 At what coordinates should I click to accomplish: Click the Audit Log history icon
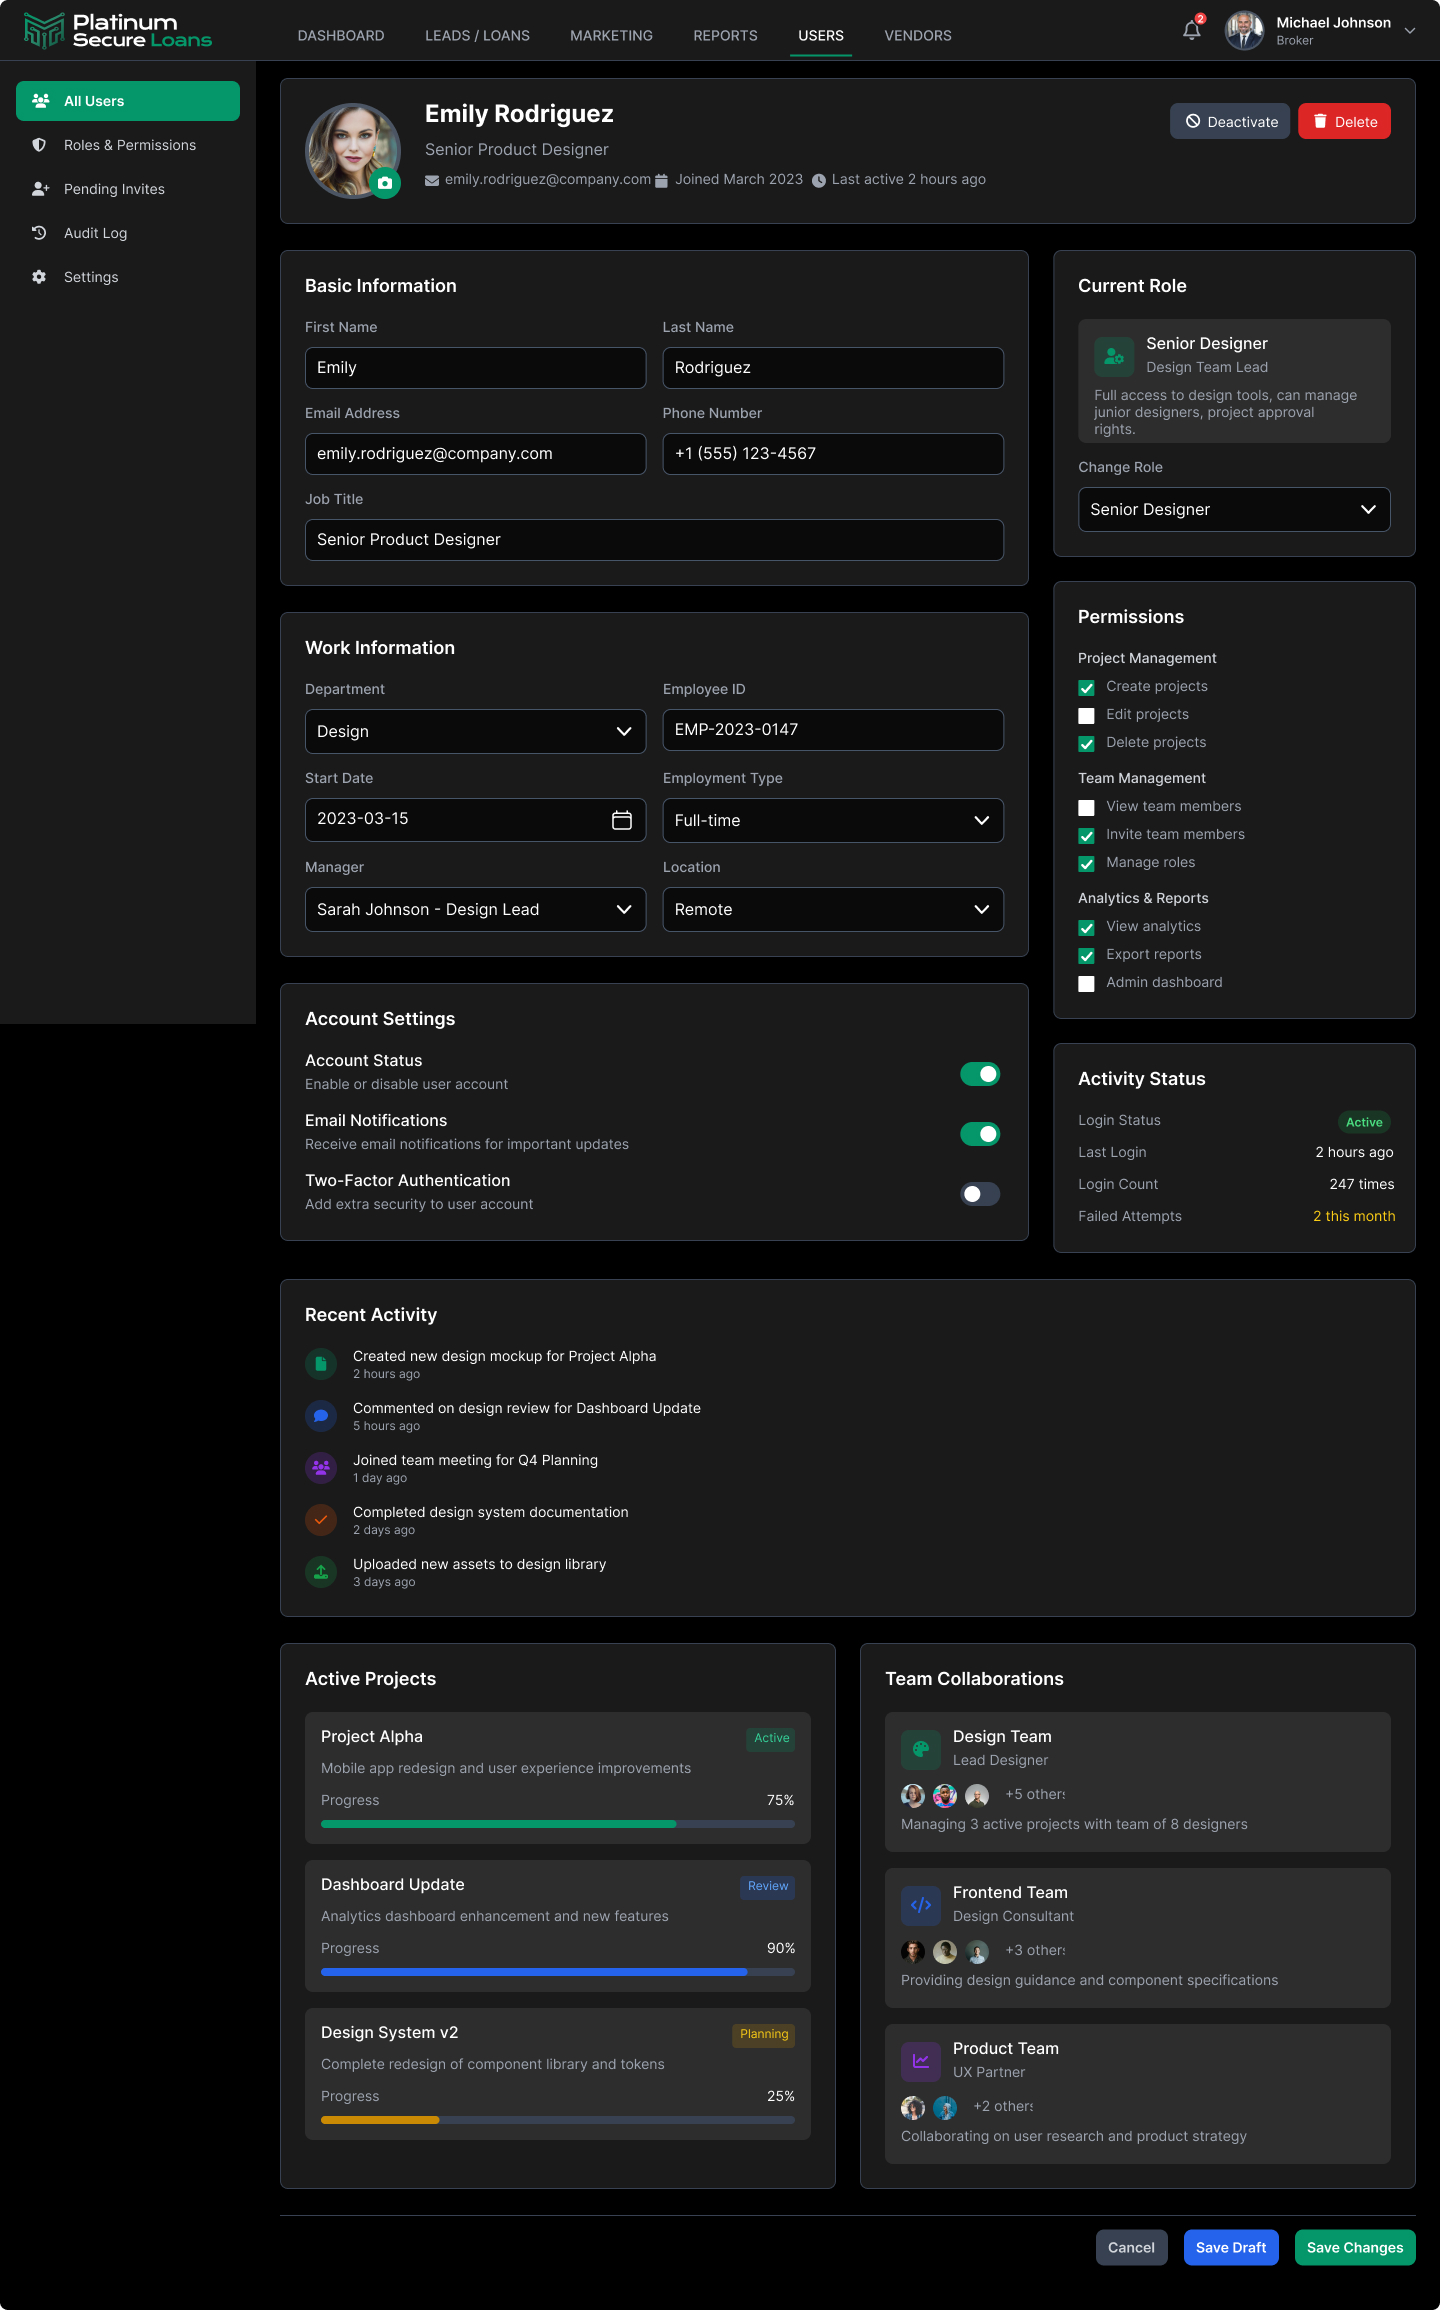tap(39, 233)
